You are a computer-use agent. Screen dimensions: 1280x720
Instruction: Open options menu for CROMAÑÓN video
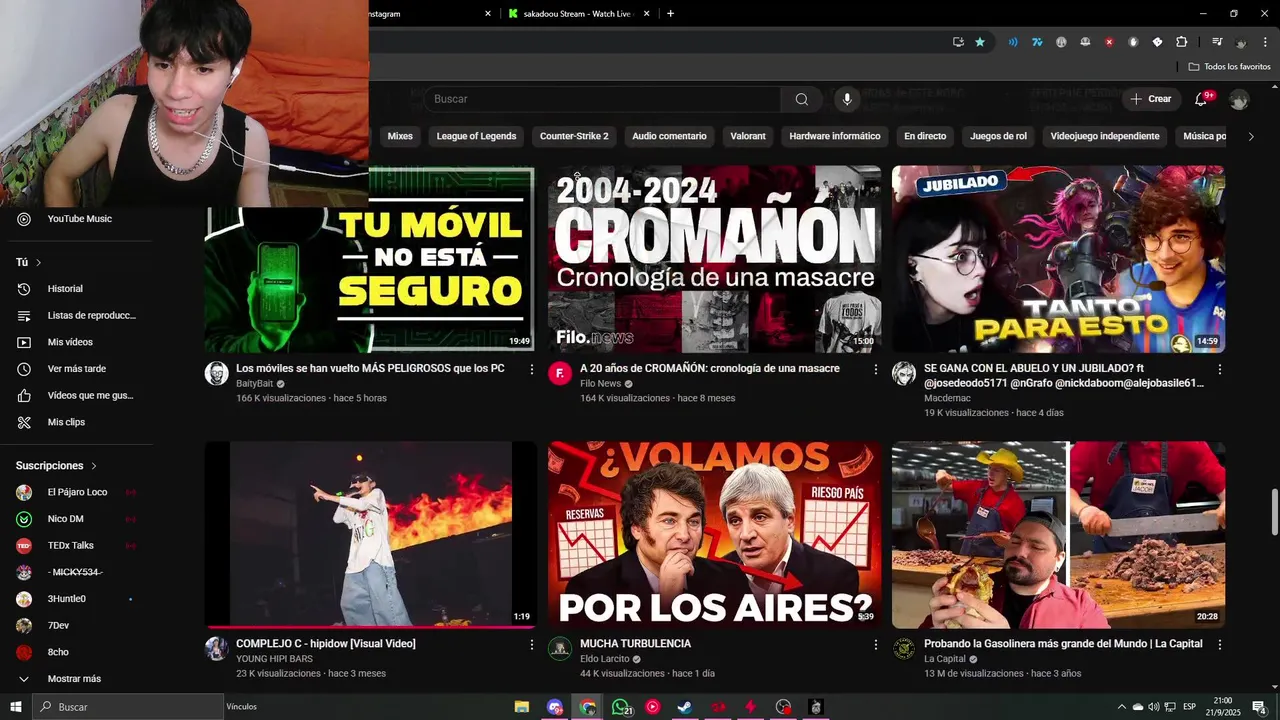tap(876, 369)
